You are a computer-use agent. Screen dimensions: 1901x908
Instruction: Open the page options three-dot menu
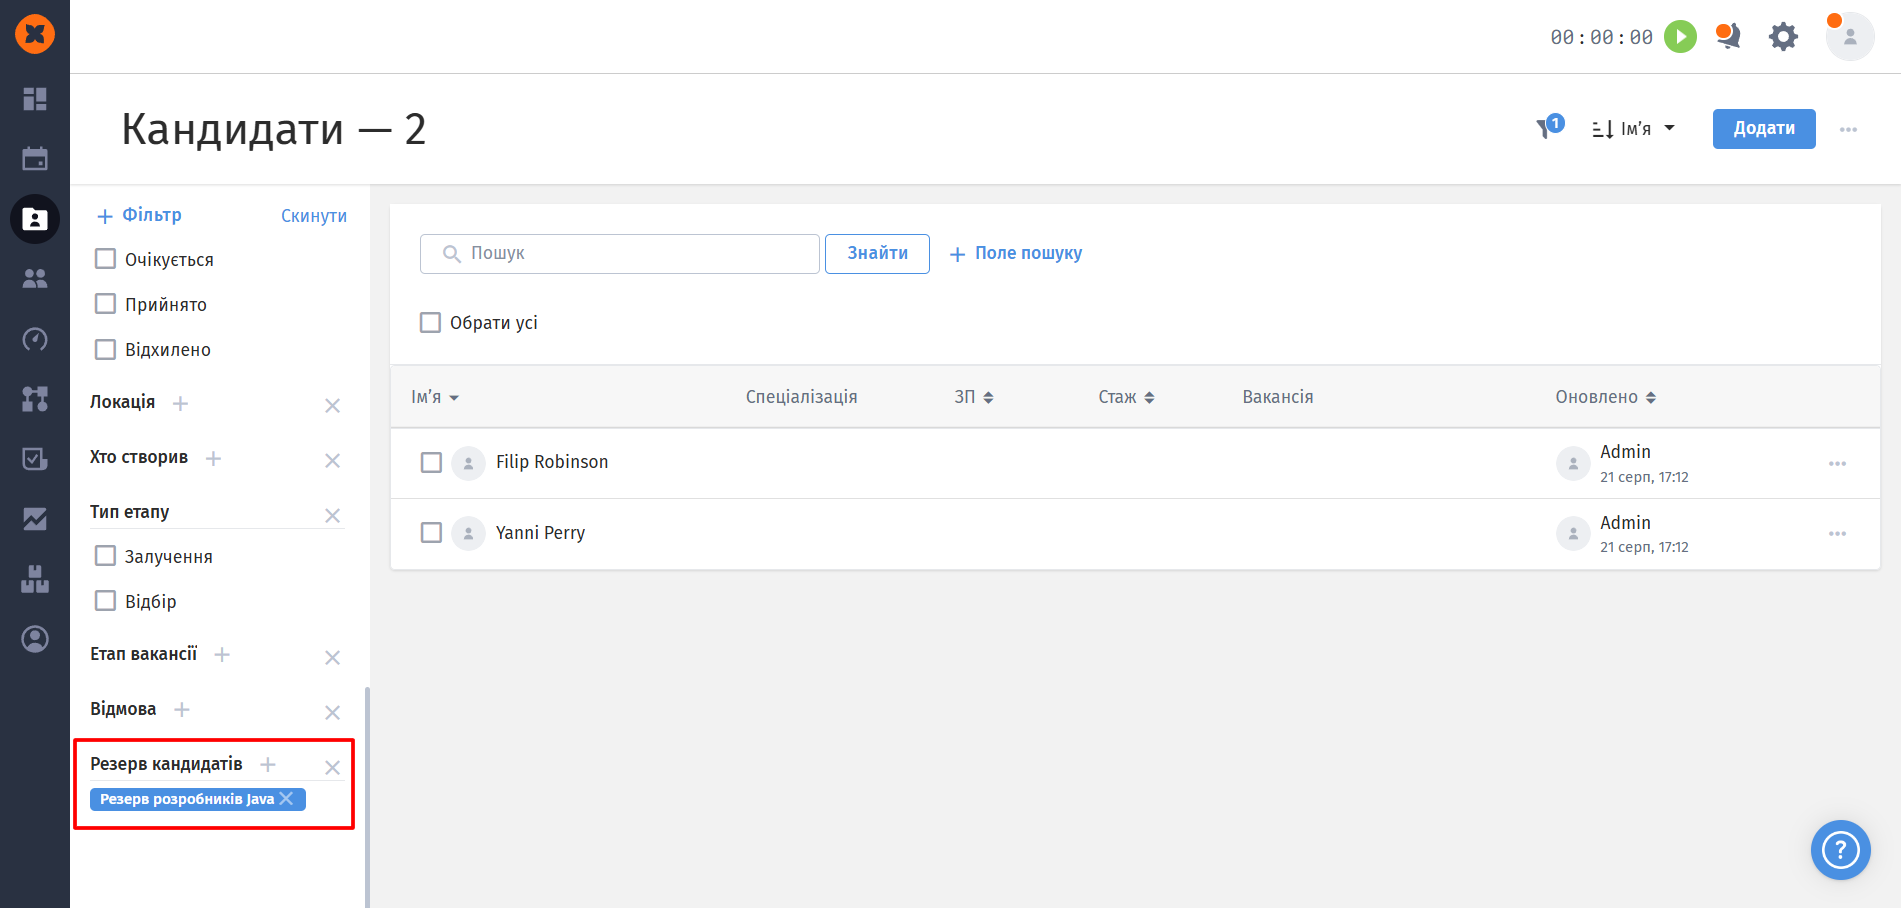[1848, 129]
